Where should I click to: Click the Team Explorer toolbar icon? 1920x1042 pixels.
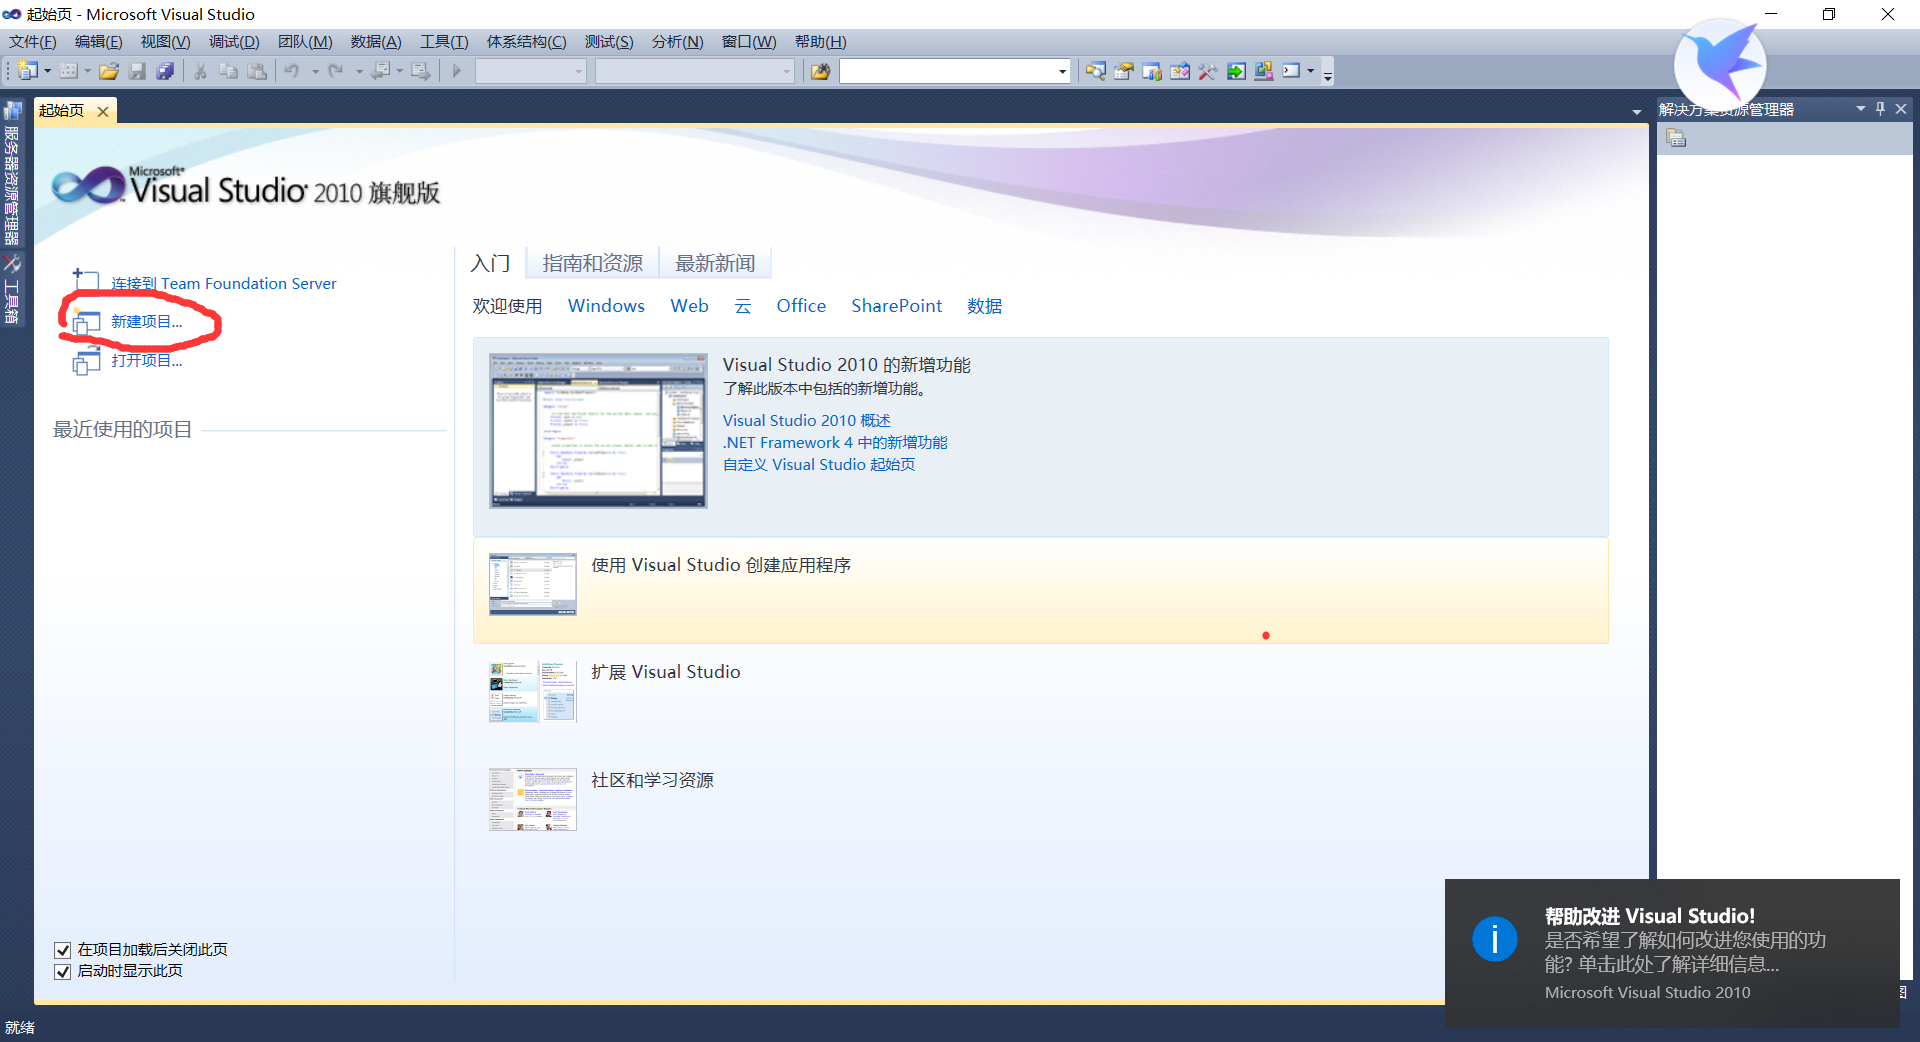click(x=1152, y=71)
